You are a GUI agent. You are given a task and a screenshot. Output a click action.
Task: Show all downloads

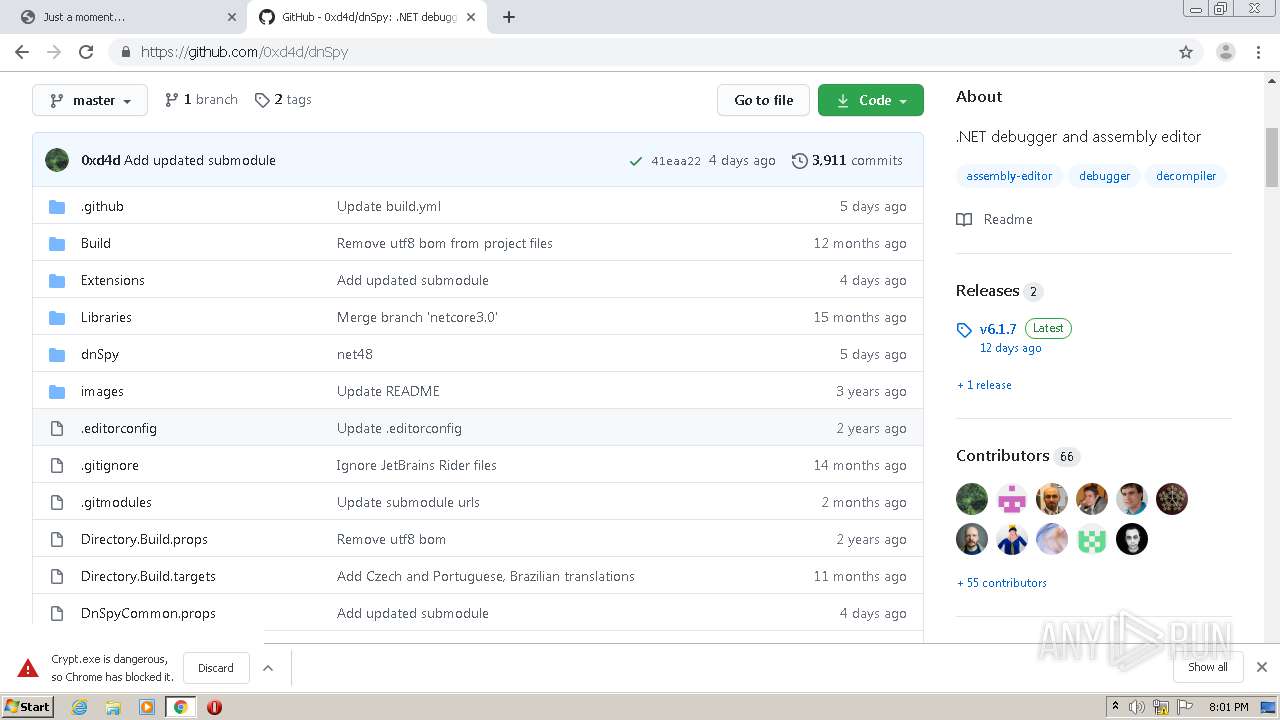click(1207, 667)
